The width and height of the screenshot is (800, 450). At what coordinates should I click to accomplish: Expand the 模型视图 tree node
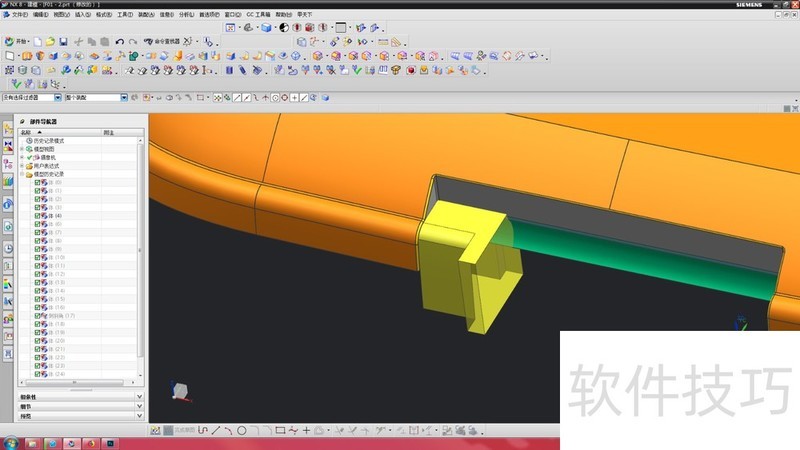click(22, 149)
